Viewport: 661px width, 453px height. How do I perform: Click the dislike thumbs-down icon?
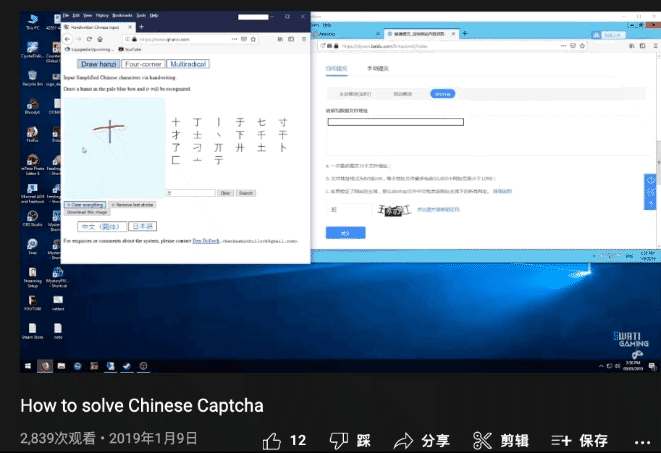(x=338, y=440)
